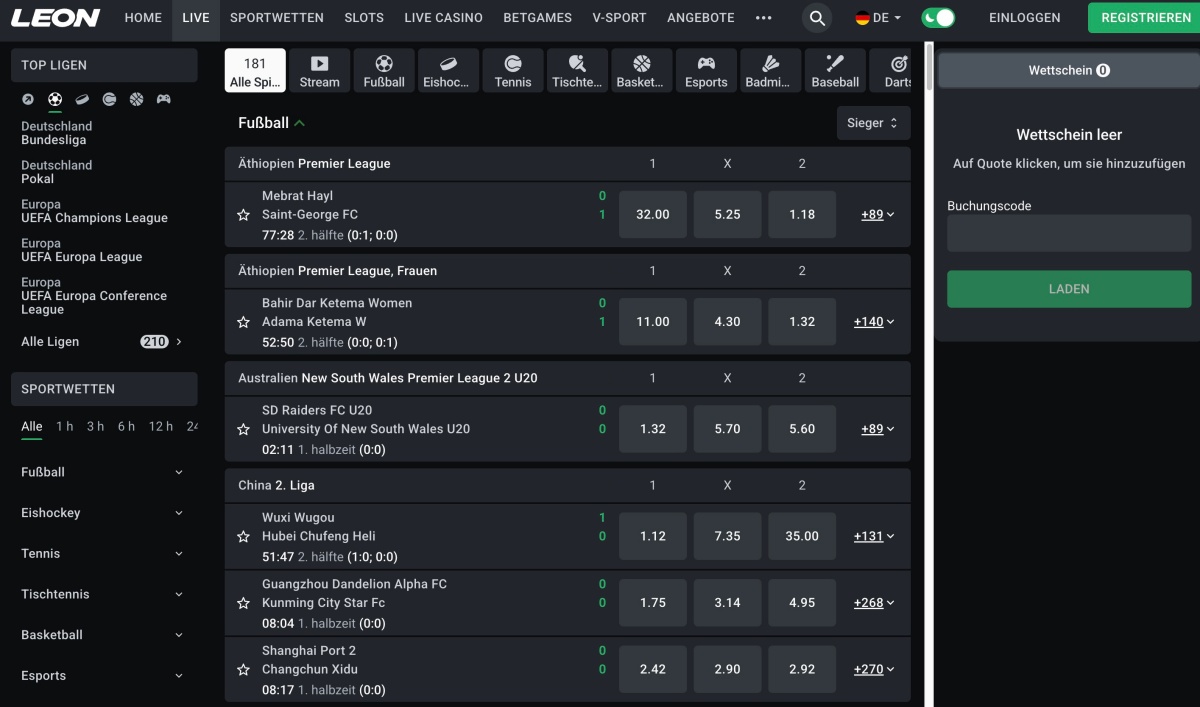Viewport: 1200px width, 707px height.
Task: Expand +131 markets for Wuxi Wugou match
Action: (874, 536)
